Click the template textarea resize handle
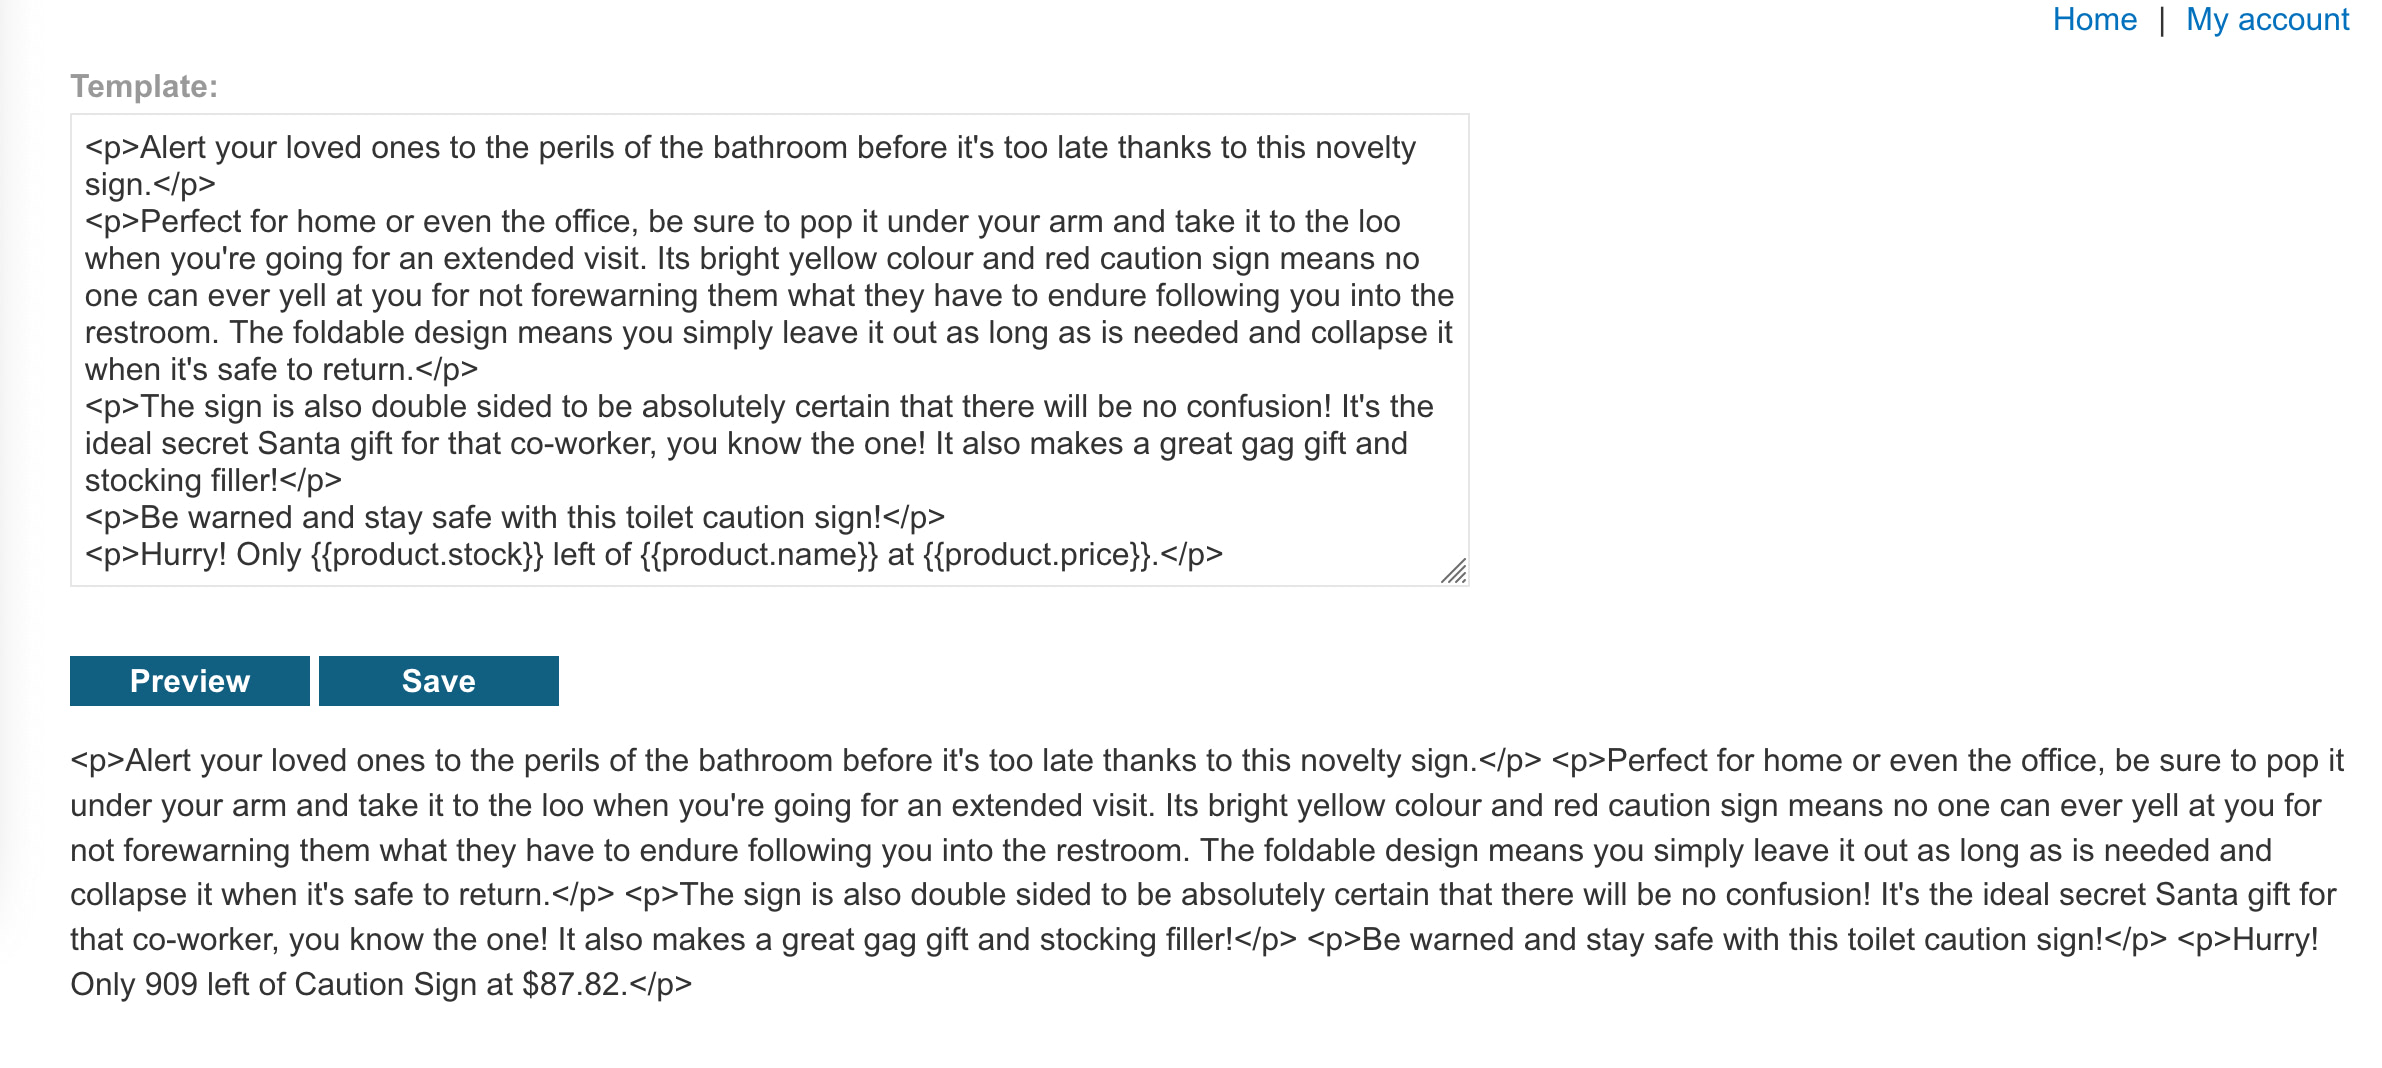This screenshot has width=2382, height=1068. point(1454,571)
